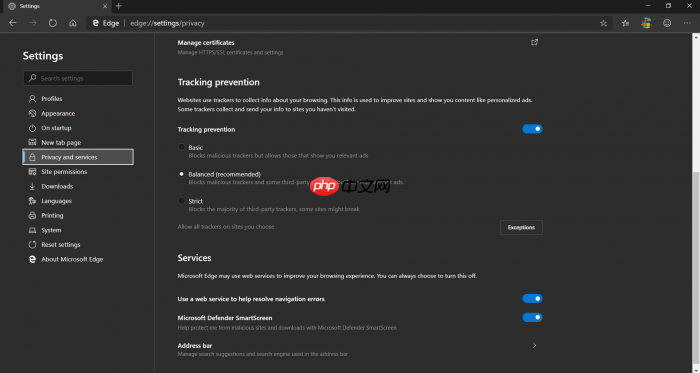Viewport: 700px width, 373px height.
Task: Open System settings
Action: point(51,230)
